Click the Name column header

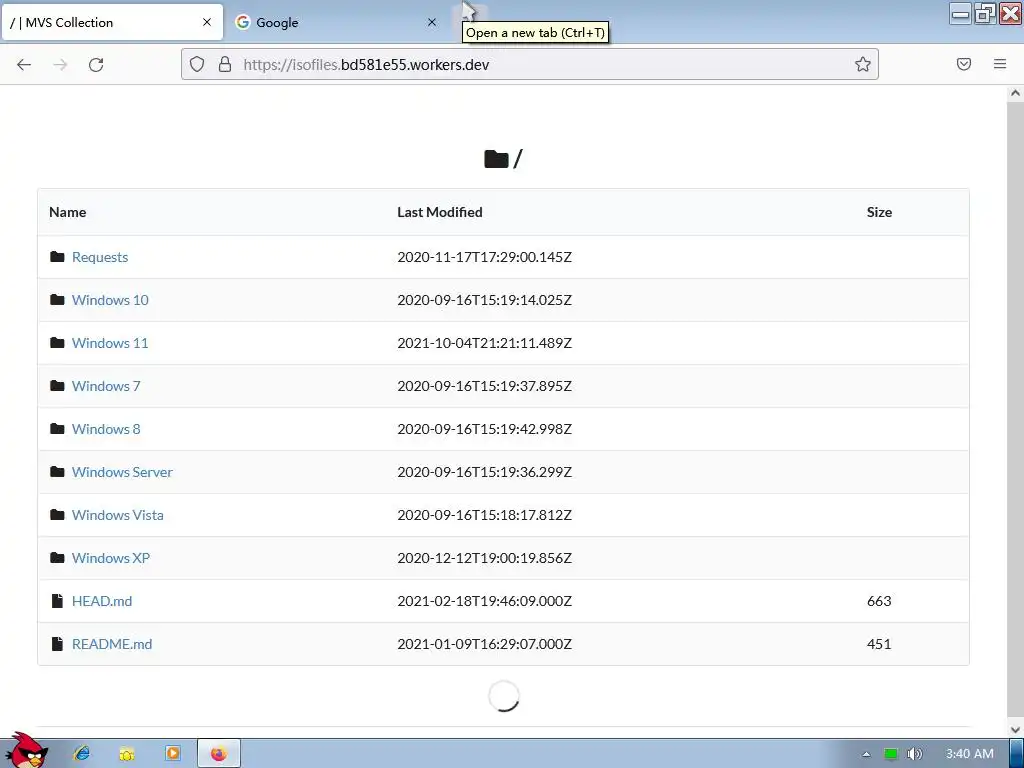pyautogui.click(x=67, y=212)
